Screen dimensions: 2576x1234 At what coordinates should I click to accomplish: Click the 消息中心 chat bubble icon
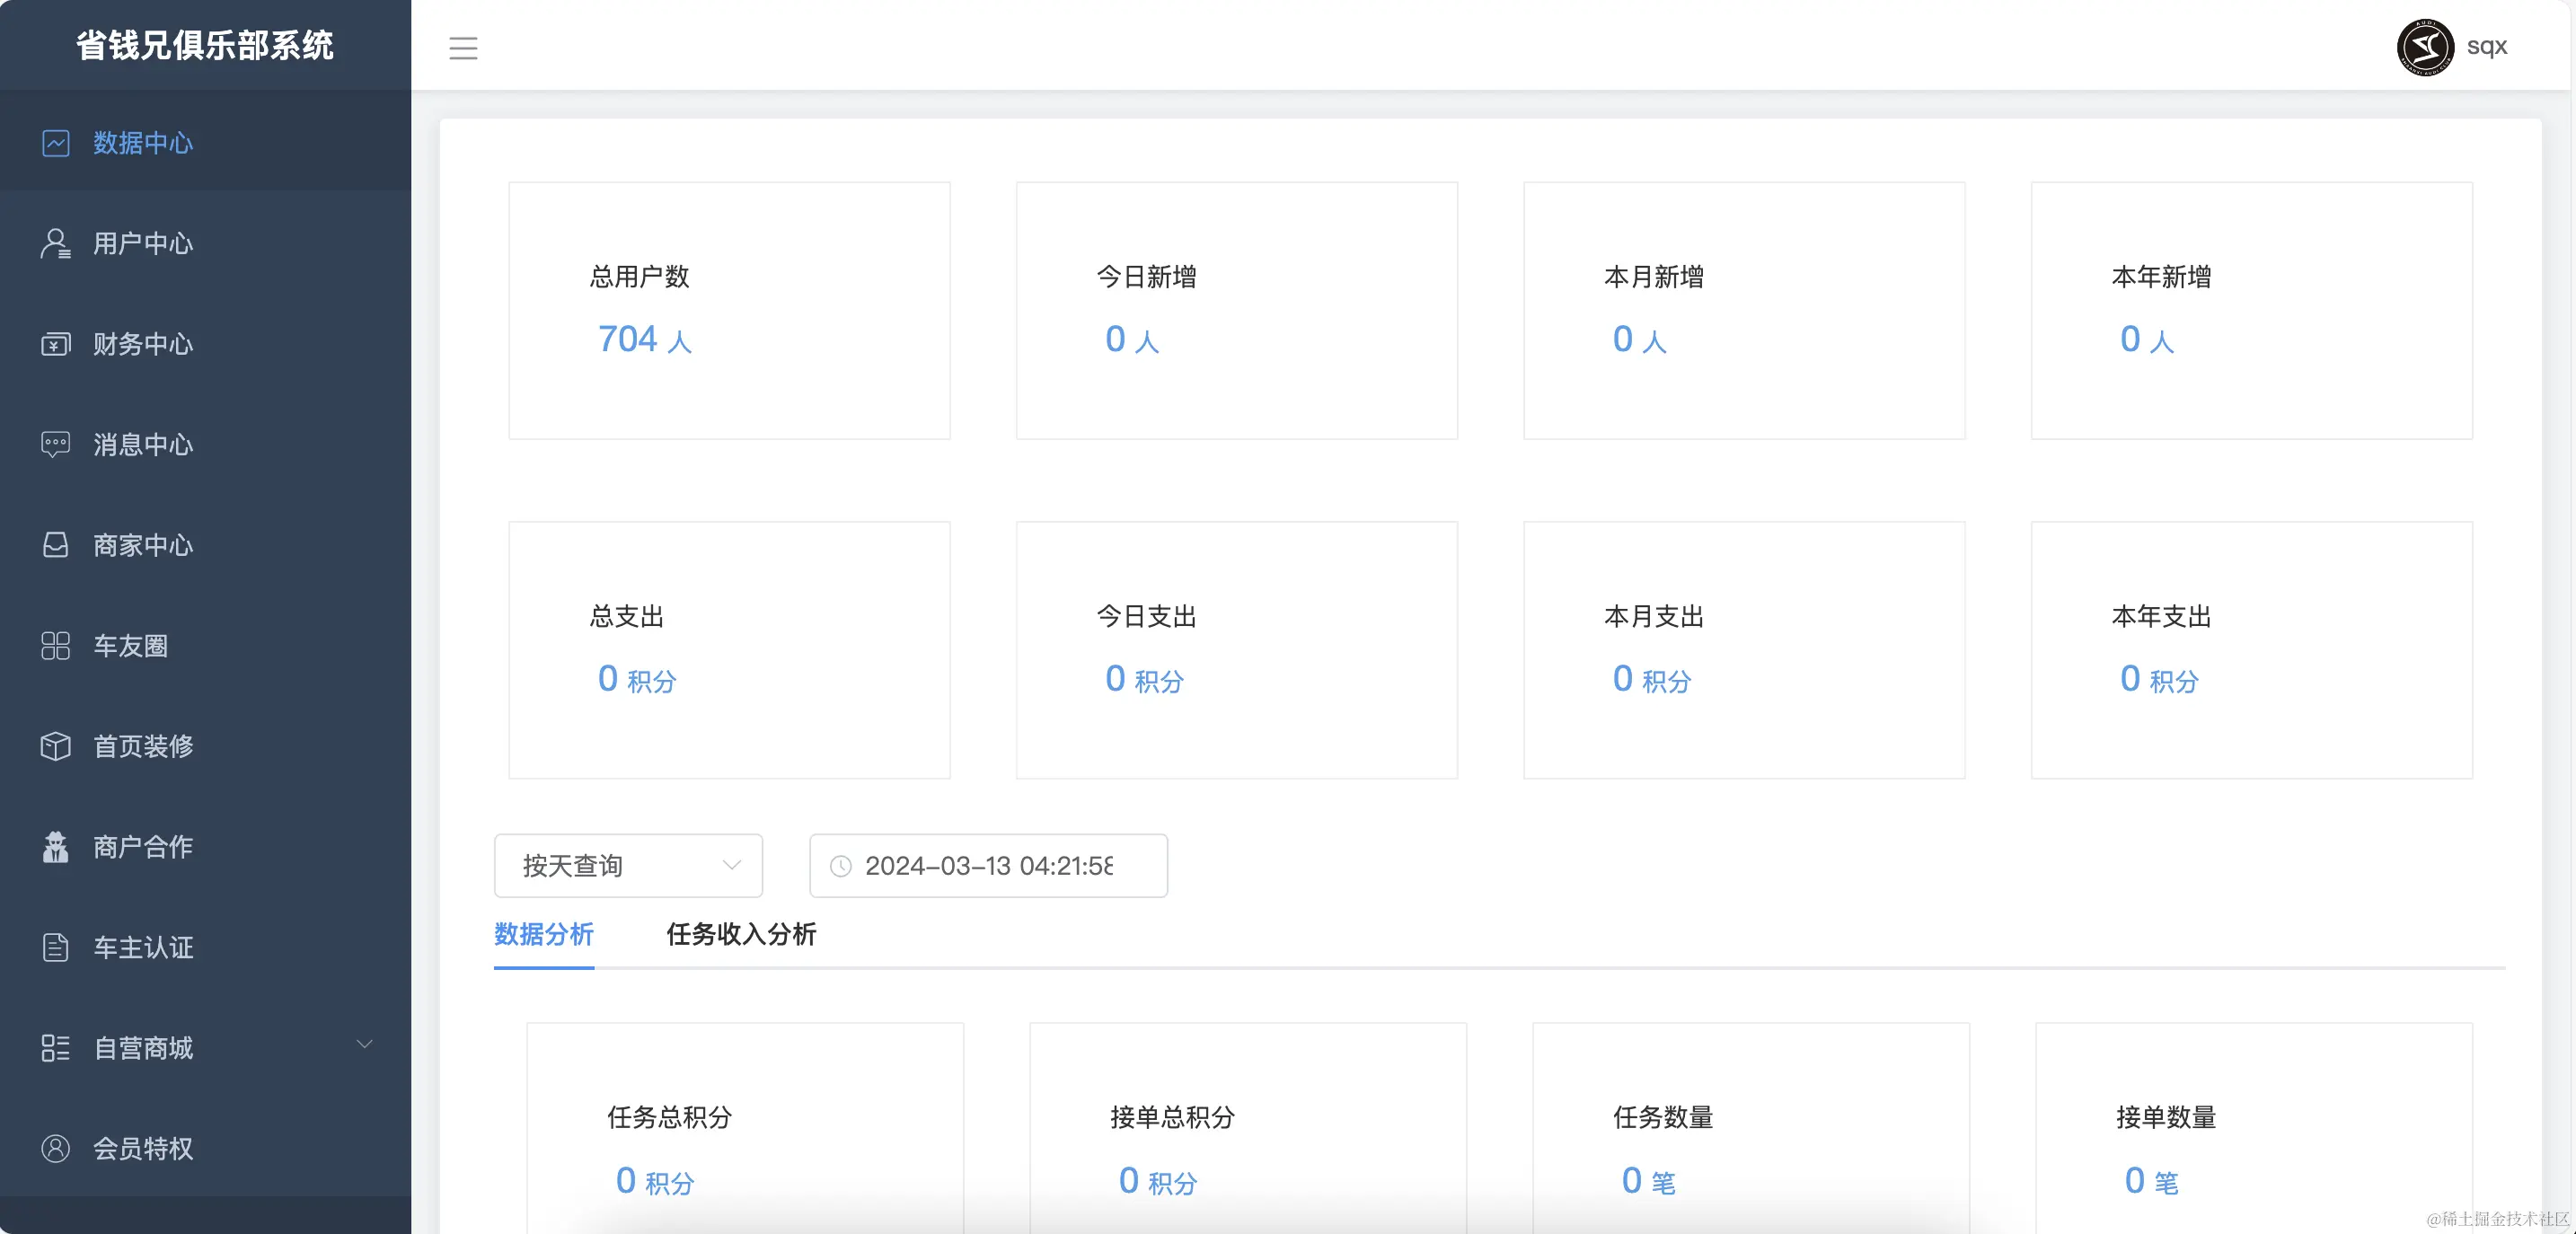(x=56, y=444)
